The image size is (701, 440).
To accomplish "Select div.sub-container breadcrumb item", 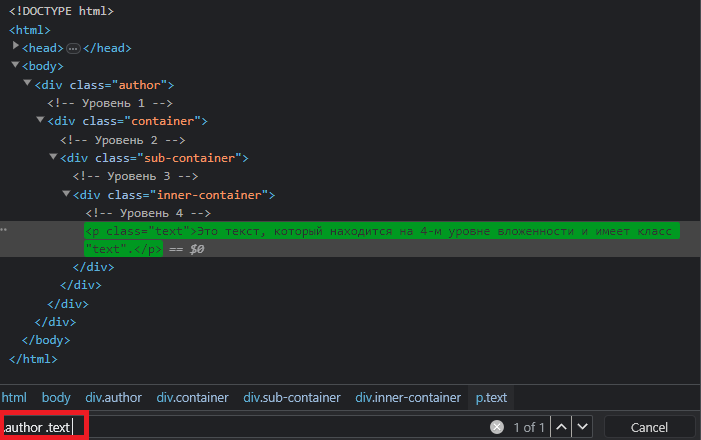I will (292, 397).
